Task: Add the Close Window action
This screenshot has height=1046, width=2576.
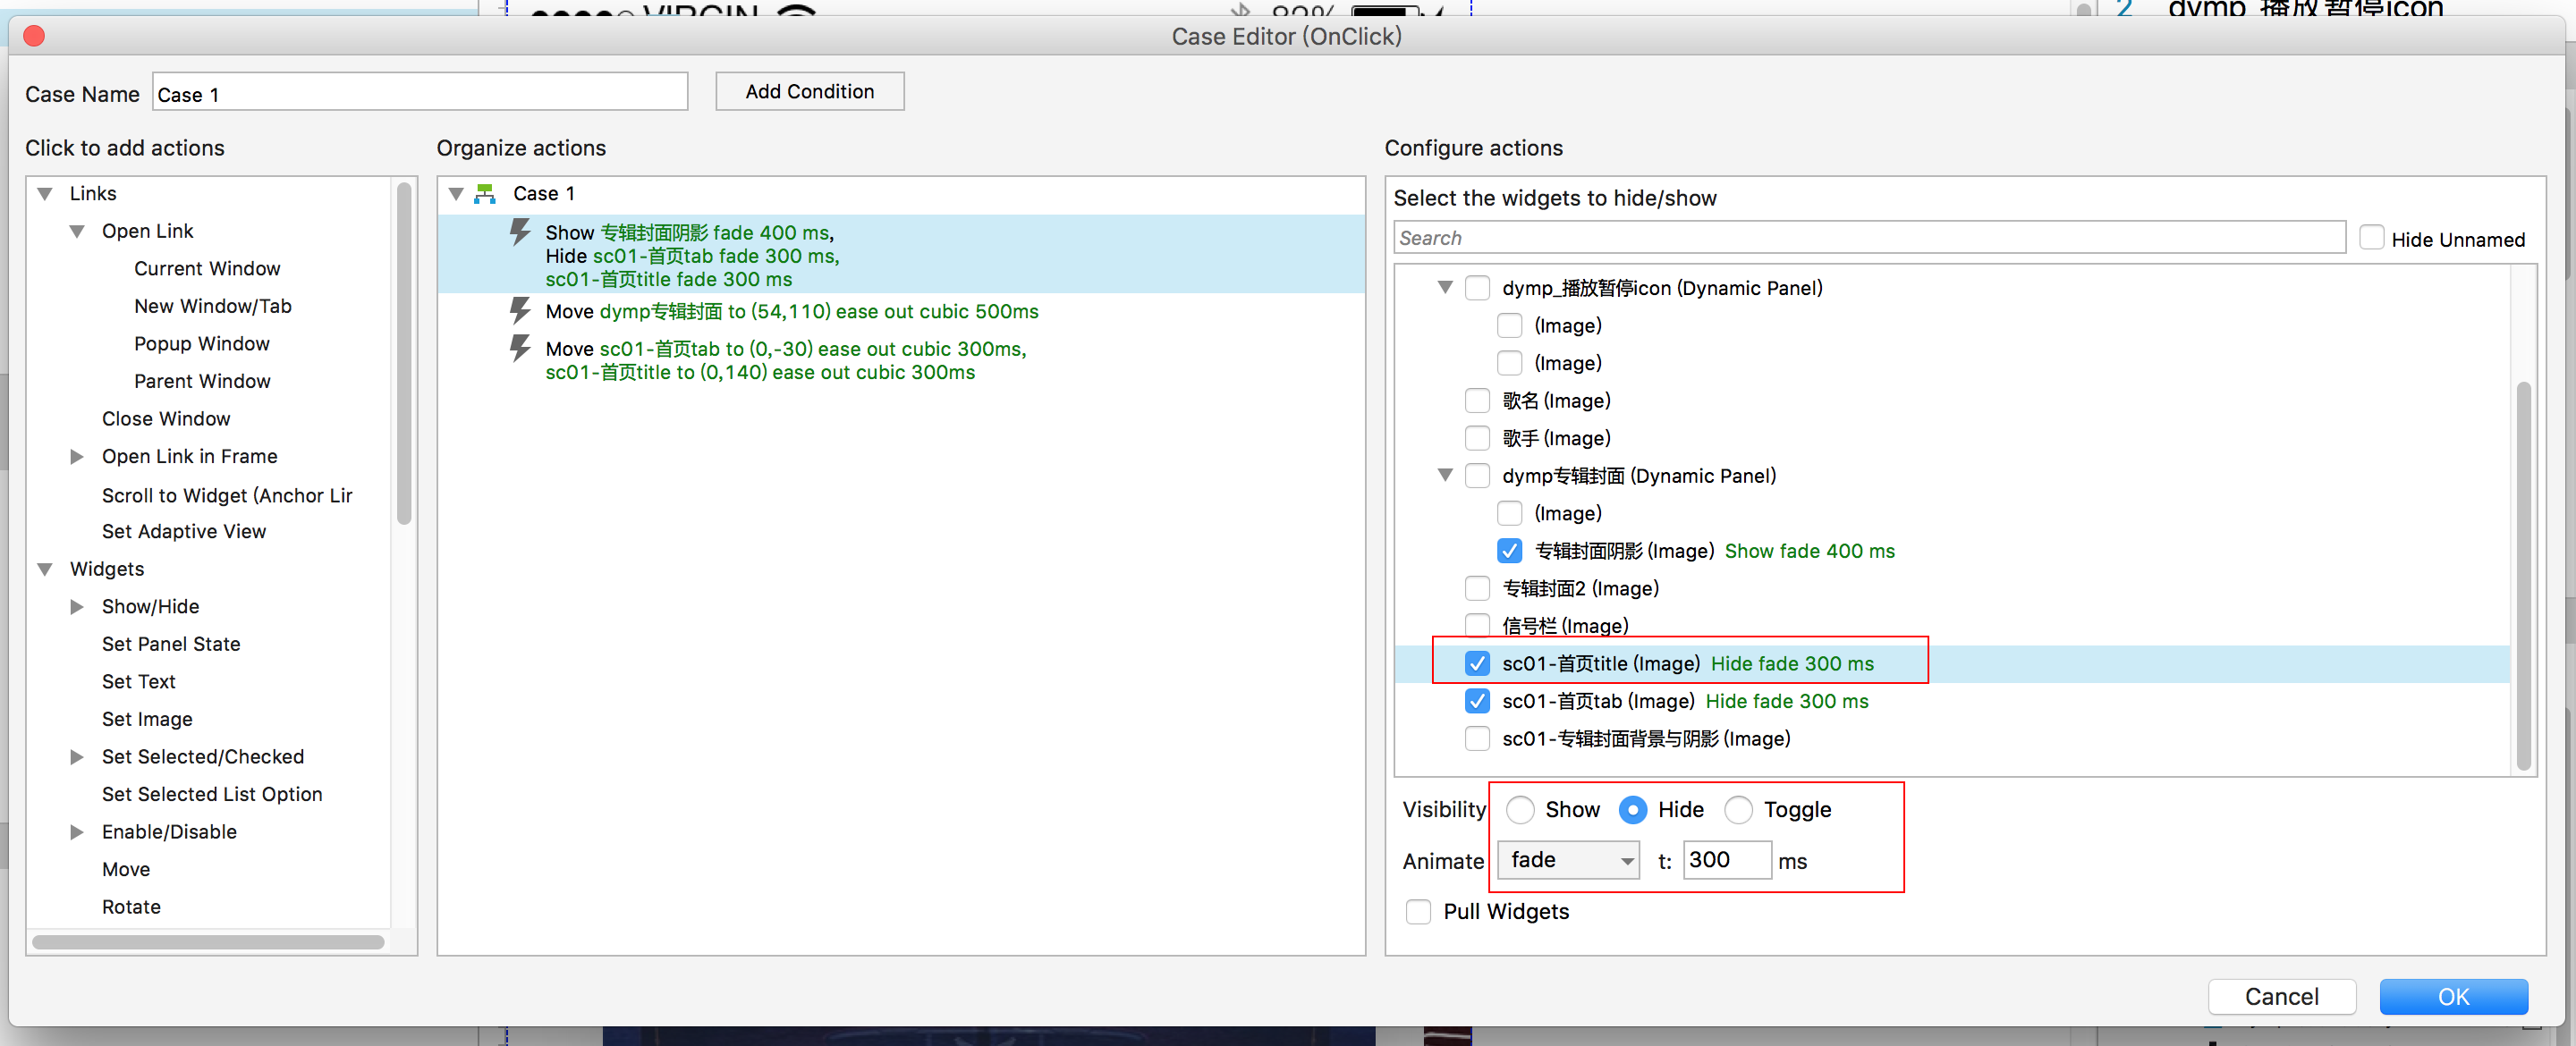Action: [165, 419]
